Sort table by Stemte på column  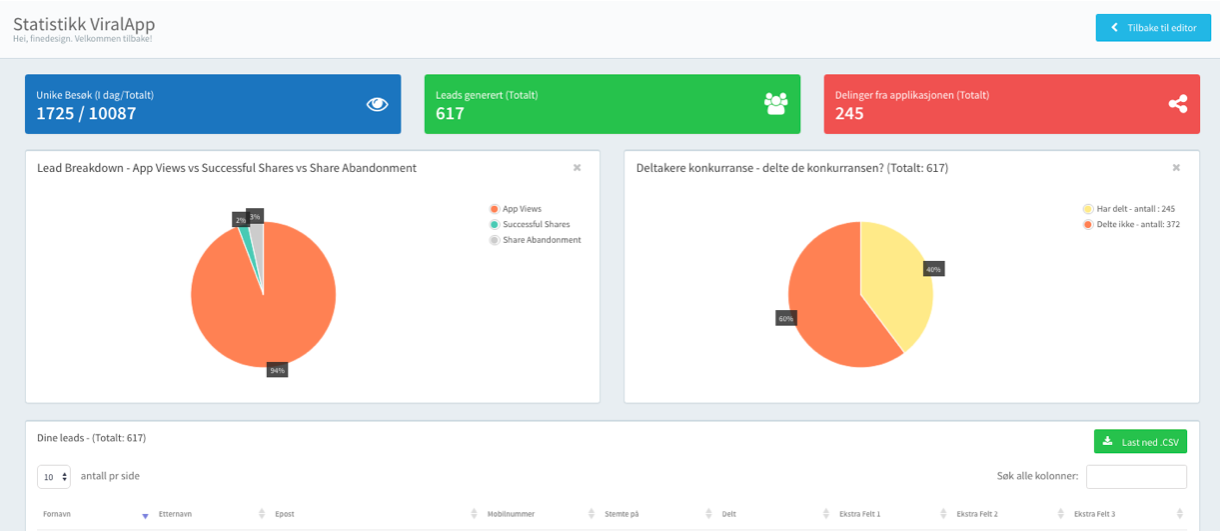point(657,514)
